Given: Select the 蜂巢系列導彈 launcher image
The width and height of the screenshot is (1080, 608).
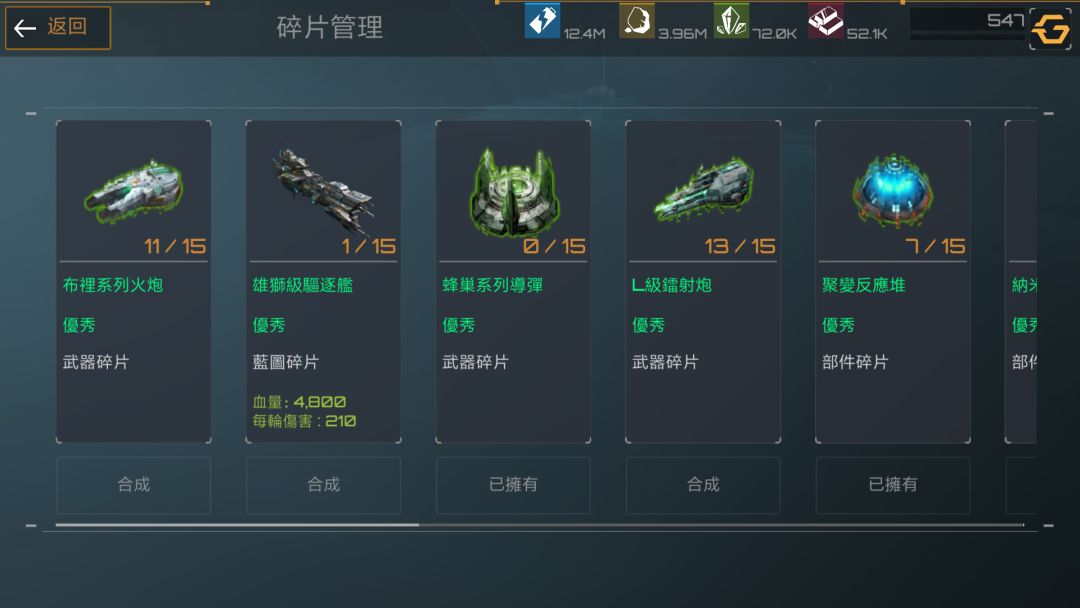Looking at the screenshot, I should (513, 192).
